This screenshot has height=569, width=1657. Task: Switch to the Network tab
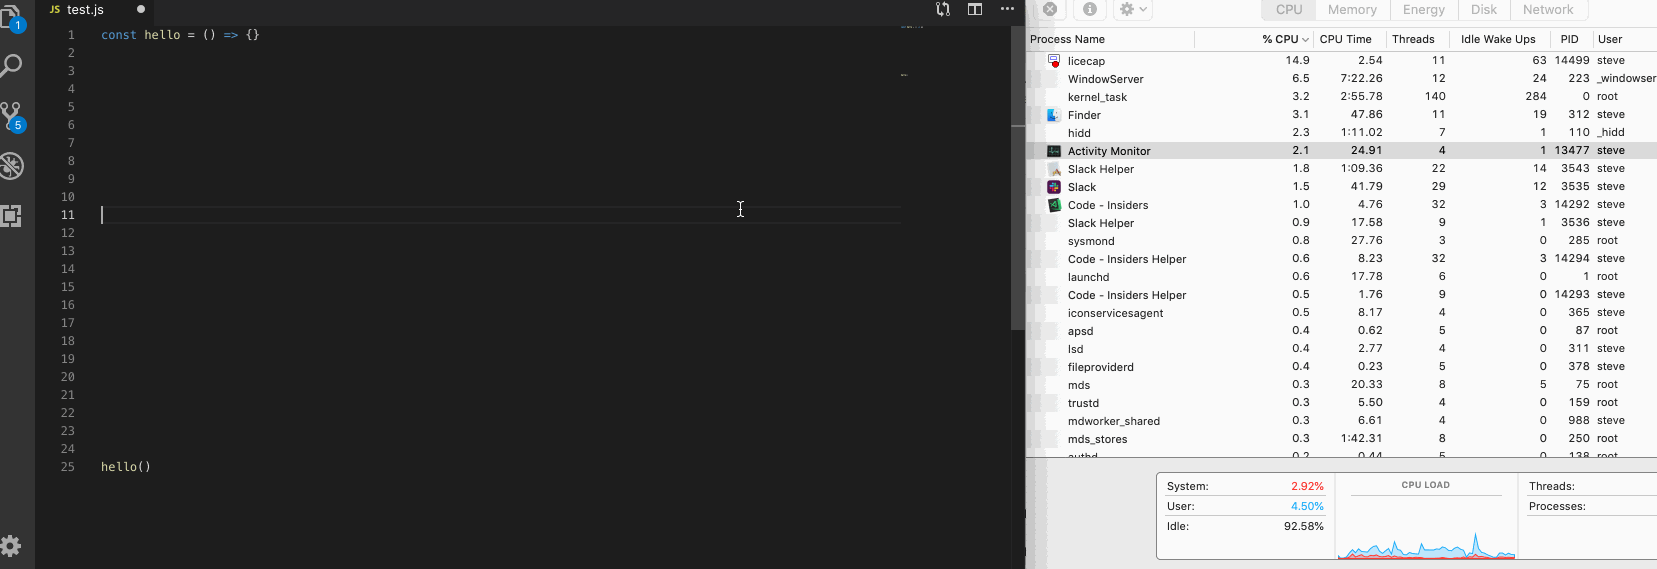pos(1548,9)
